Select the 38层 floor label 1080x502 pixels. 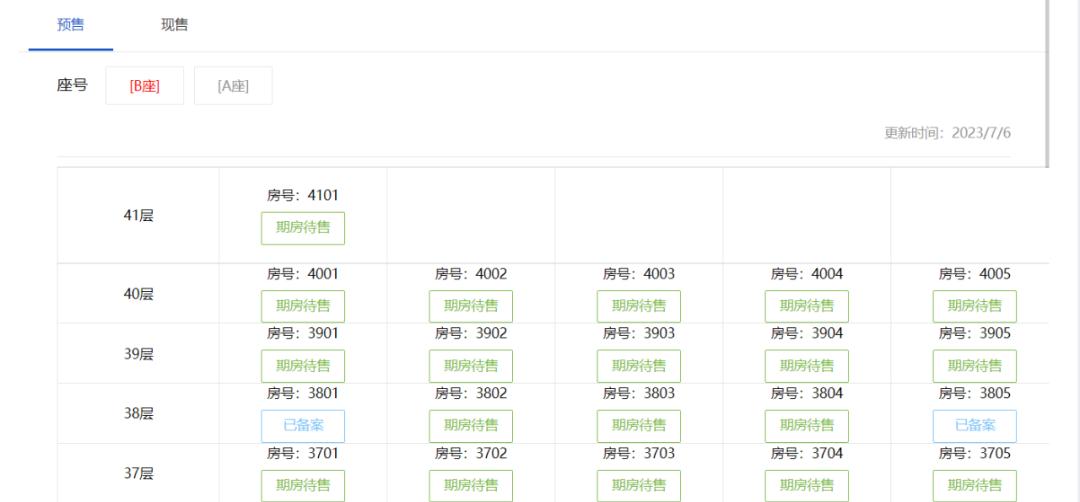[138, 413]
